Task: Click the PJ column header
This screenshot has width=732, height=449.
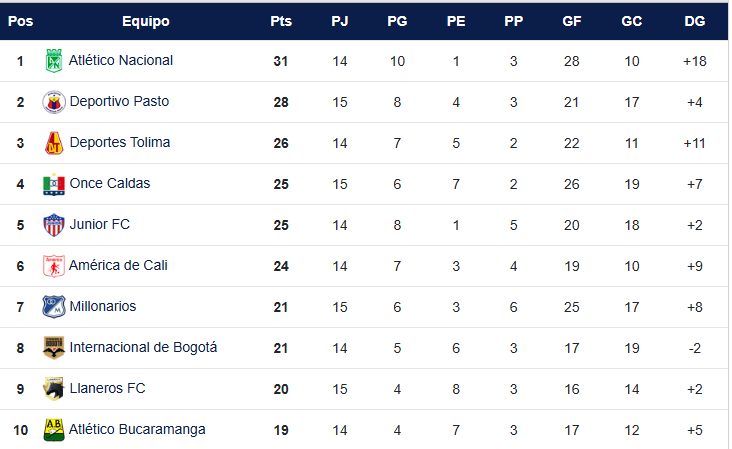Action: [x=340, y=21]
